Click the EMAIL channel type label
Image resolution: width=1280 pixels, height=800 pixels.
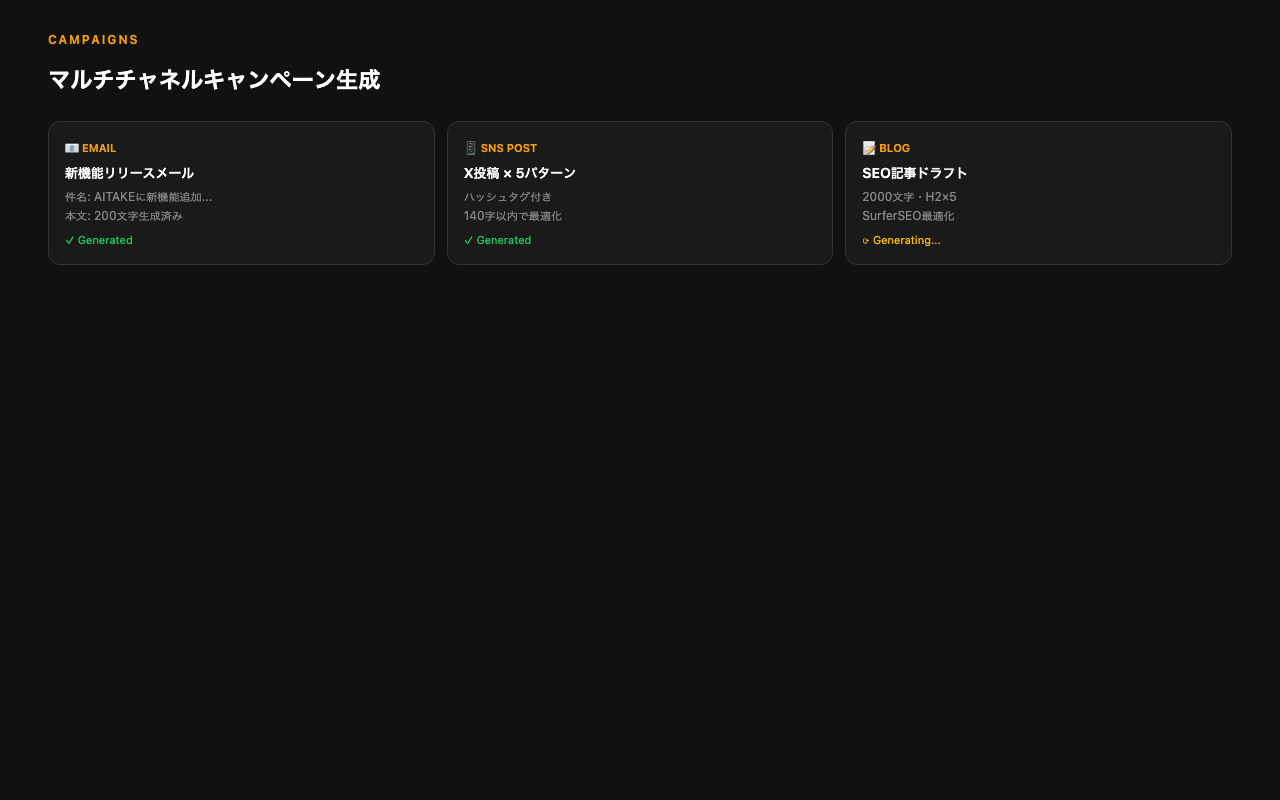98,147
